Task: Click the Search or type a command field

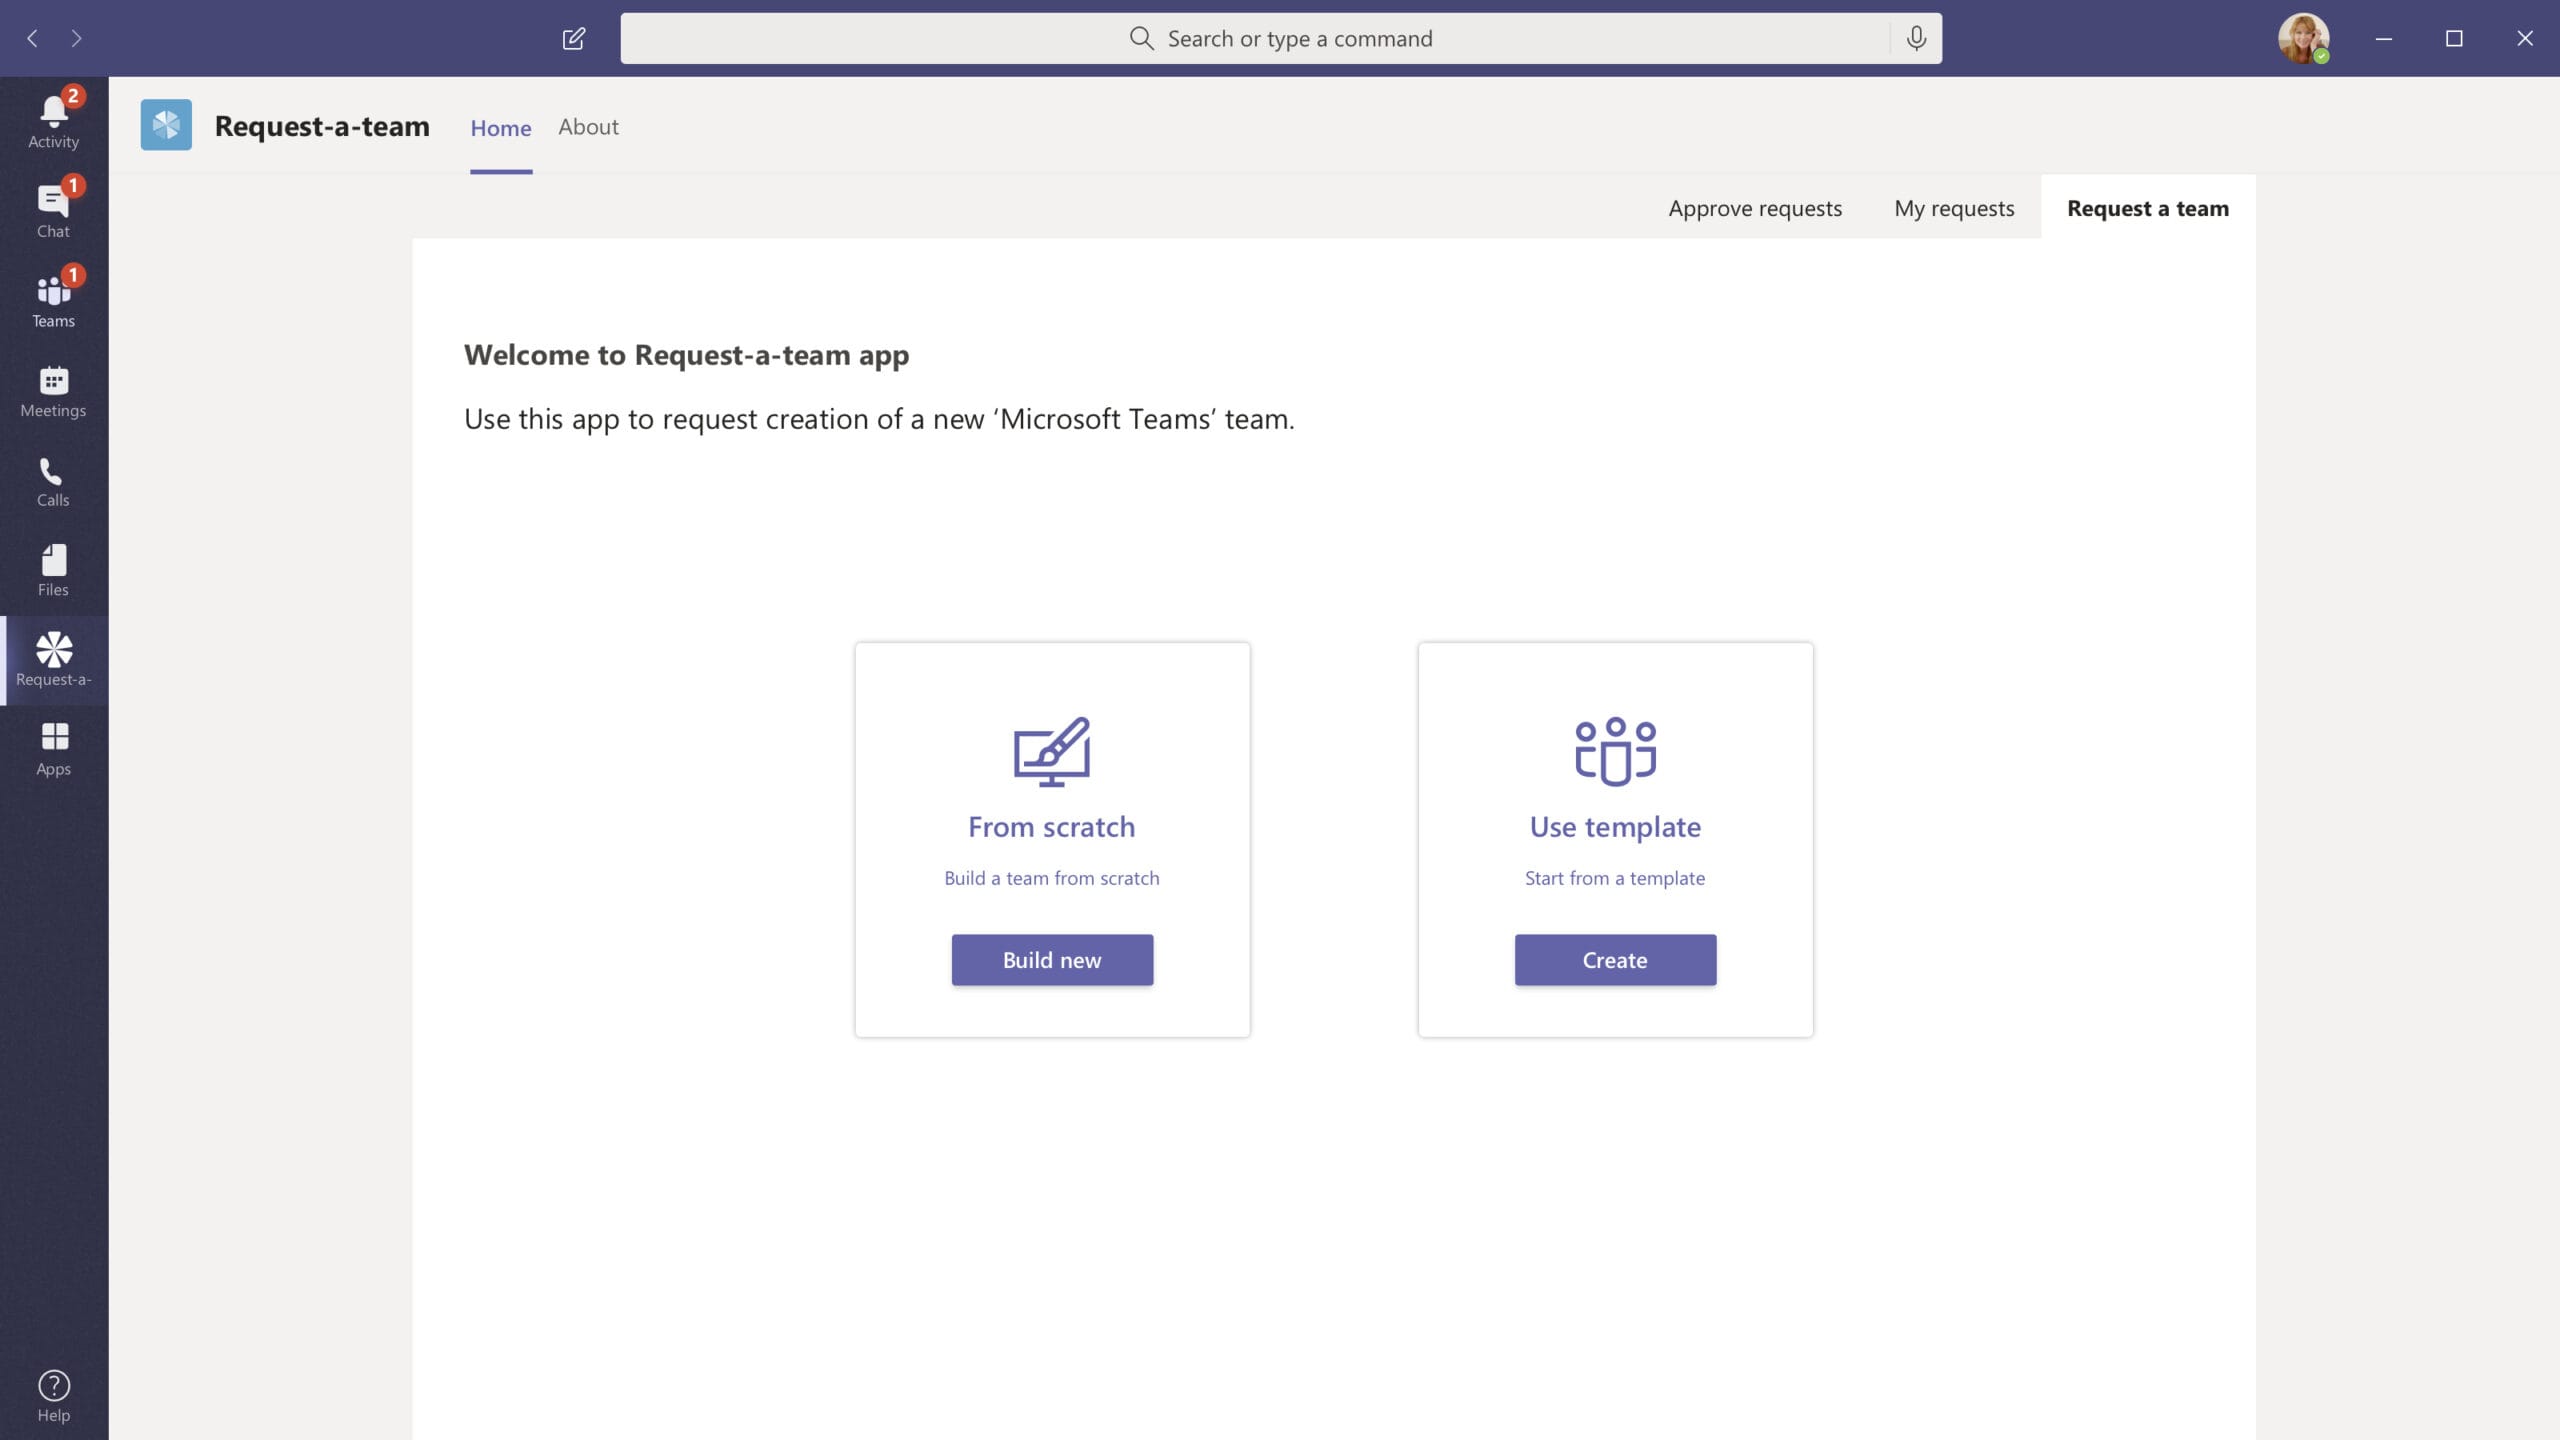Action: (1280, 37)
